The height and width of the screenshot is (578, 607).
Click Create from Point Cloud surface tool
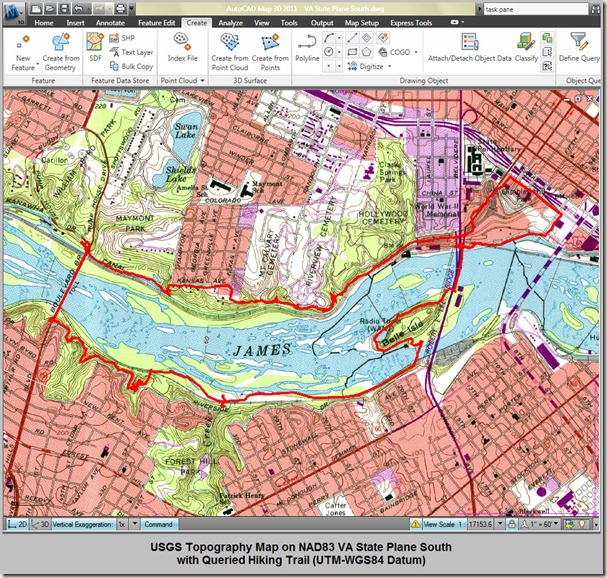[230, 52]
